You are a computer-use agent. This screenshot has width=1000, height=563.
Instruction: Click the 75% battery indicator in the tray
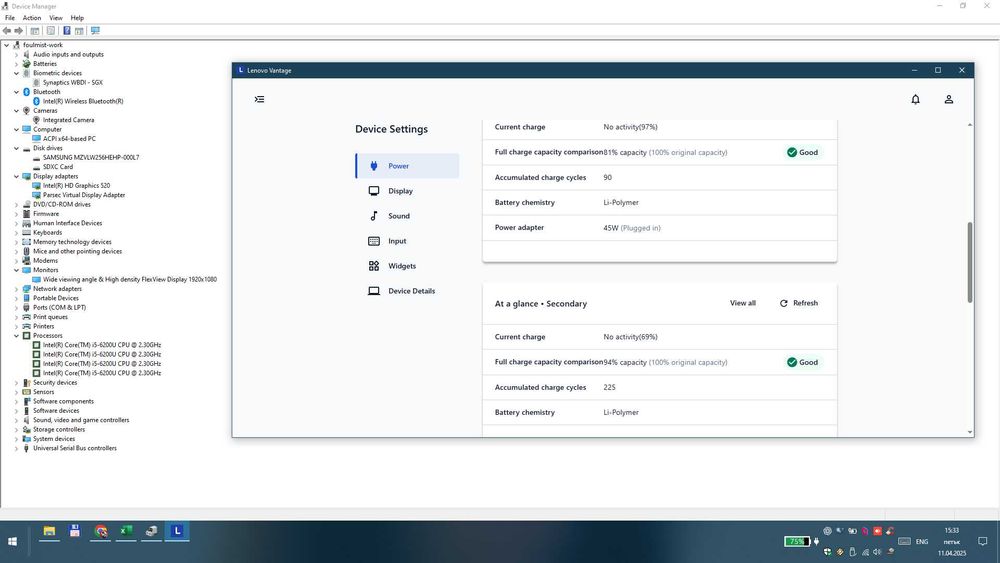click(x=797, y=541)
